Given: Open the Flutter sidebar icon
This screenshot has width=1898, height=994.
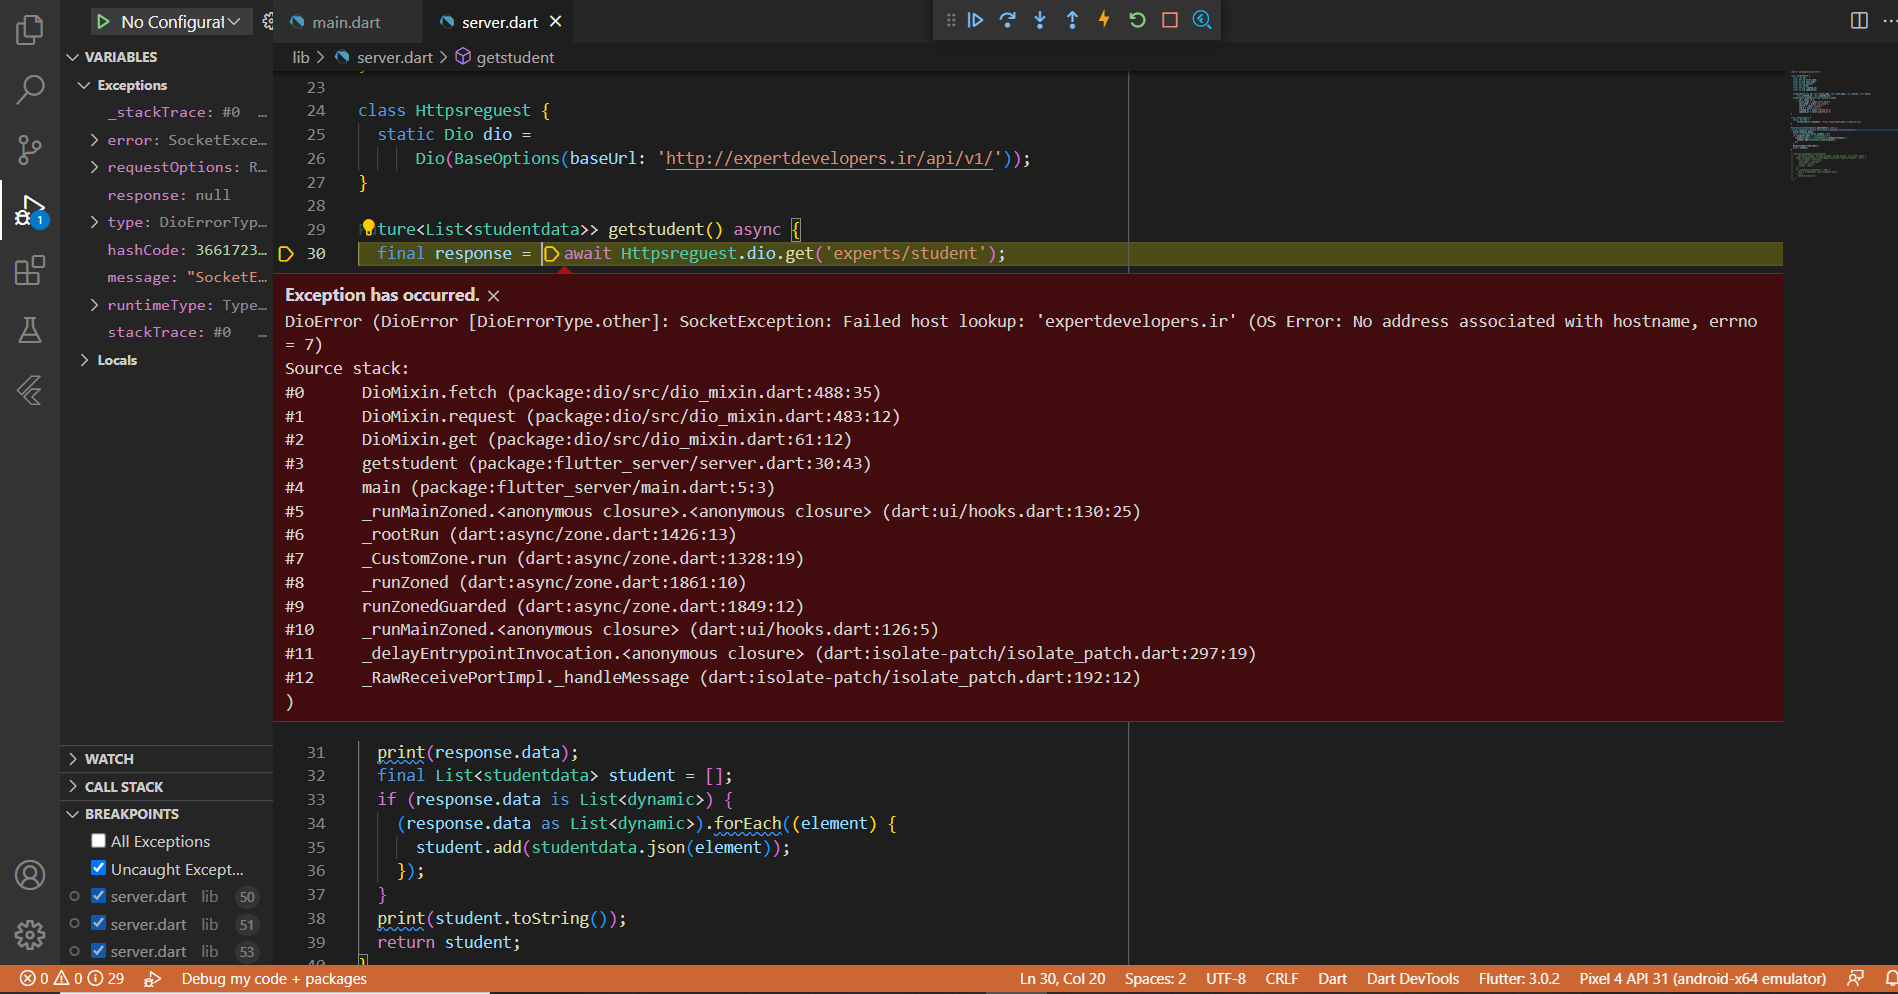Looking at the screenshot, I should (30, 390).
